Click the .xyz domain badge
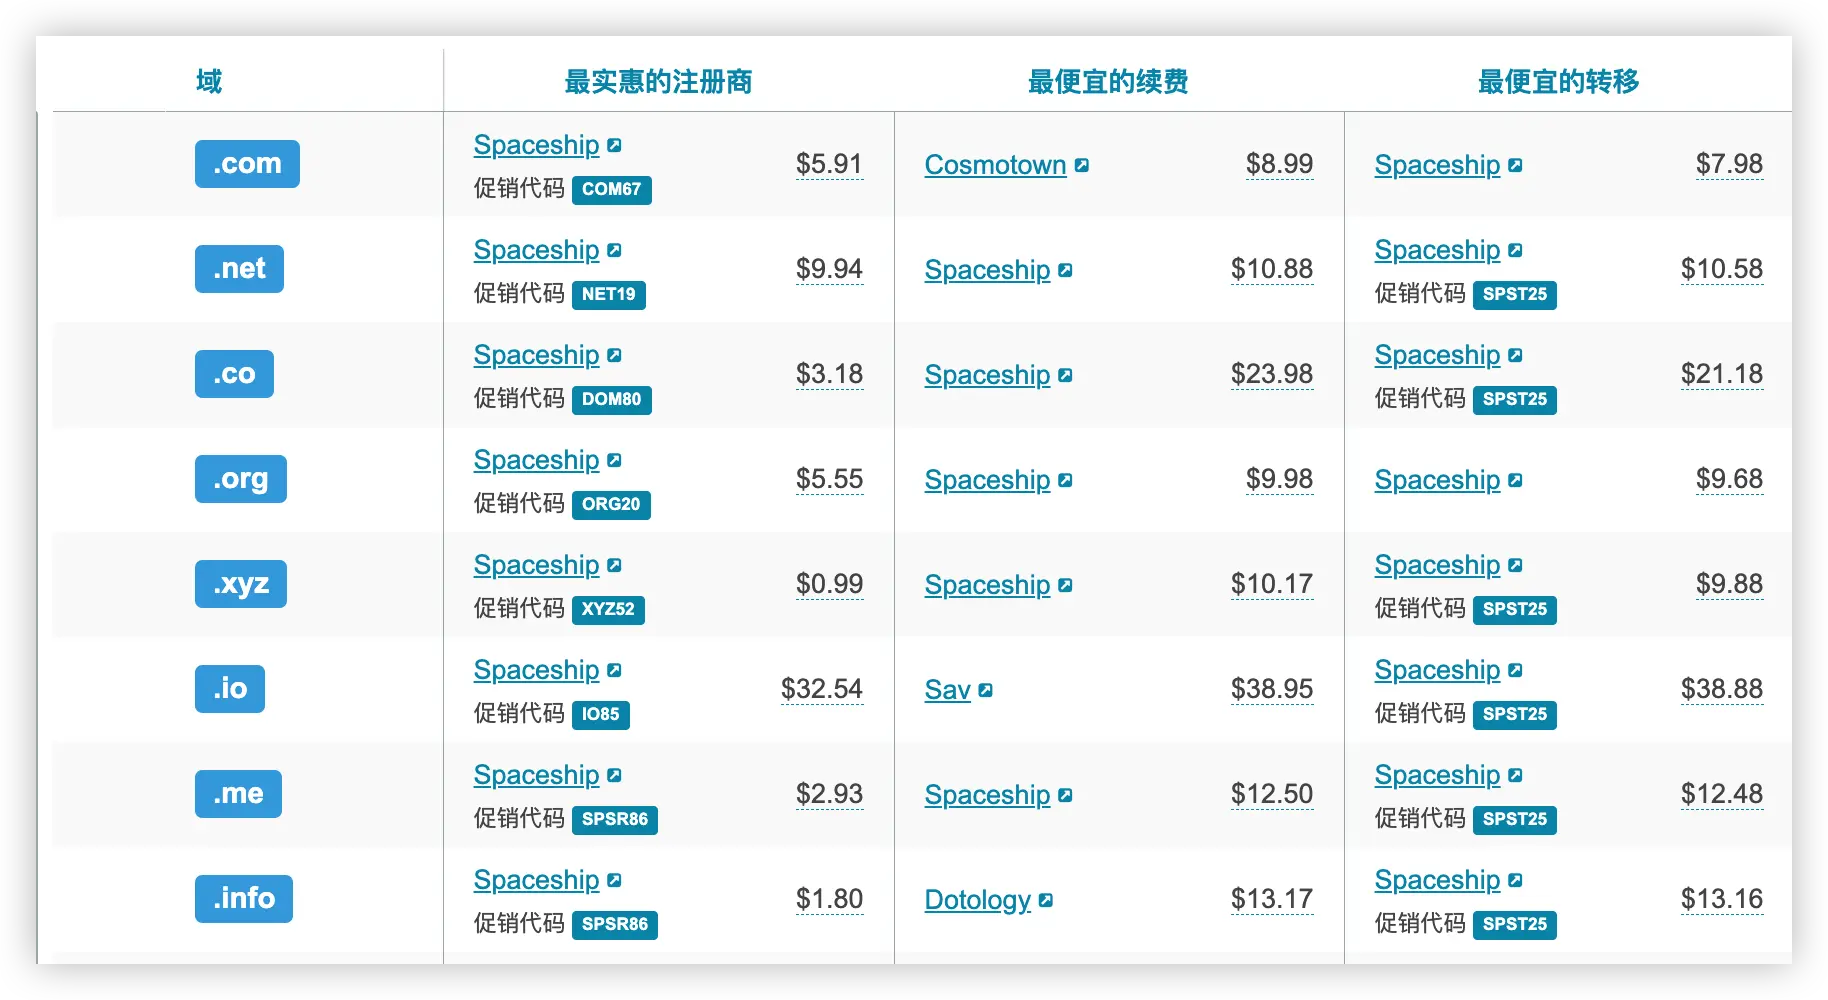1828x1000 pixels. pyautogui.click(x=241, y=584)
